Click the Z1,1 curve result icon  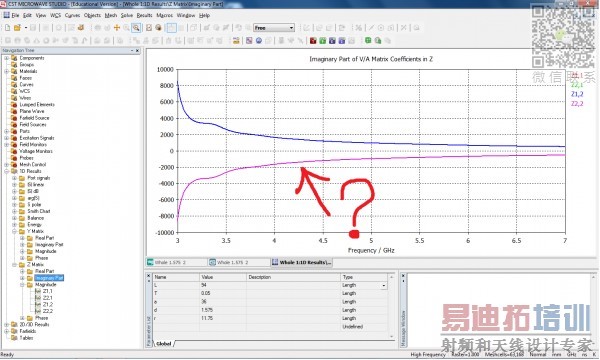(x=38, y=291)
